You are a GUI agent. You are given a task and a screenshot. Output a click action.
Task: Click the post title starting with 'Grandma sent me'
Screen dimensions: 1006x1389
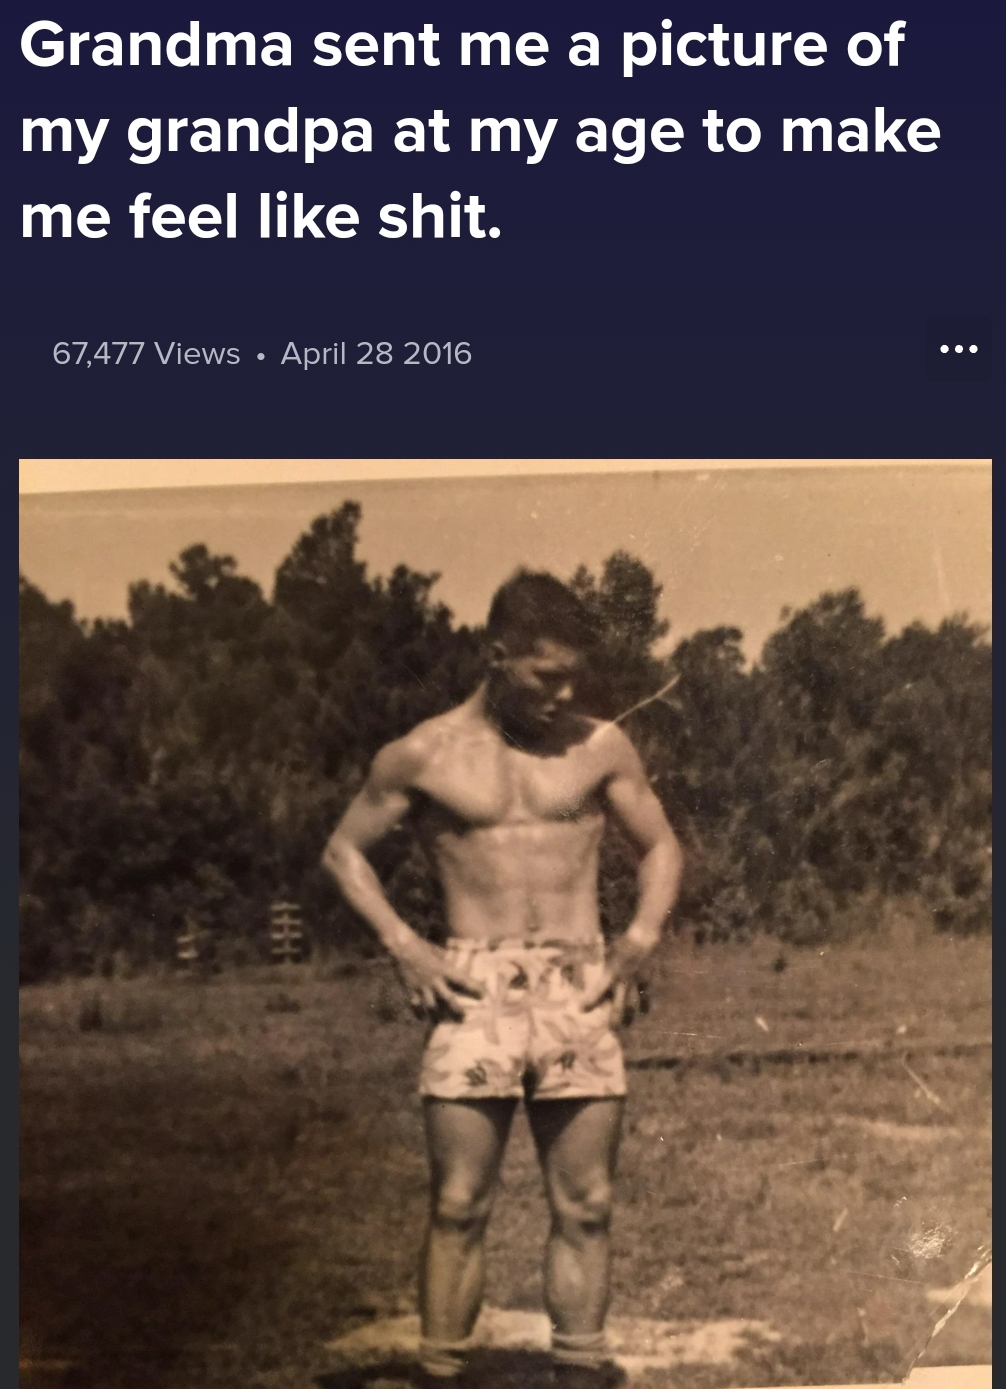480,131
